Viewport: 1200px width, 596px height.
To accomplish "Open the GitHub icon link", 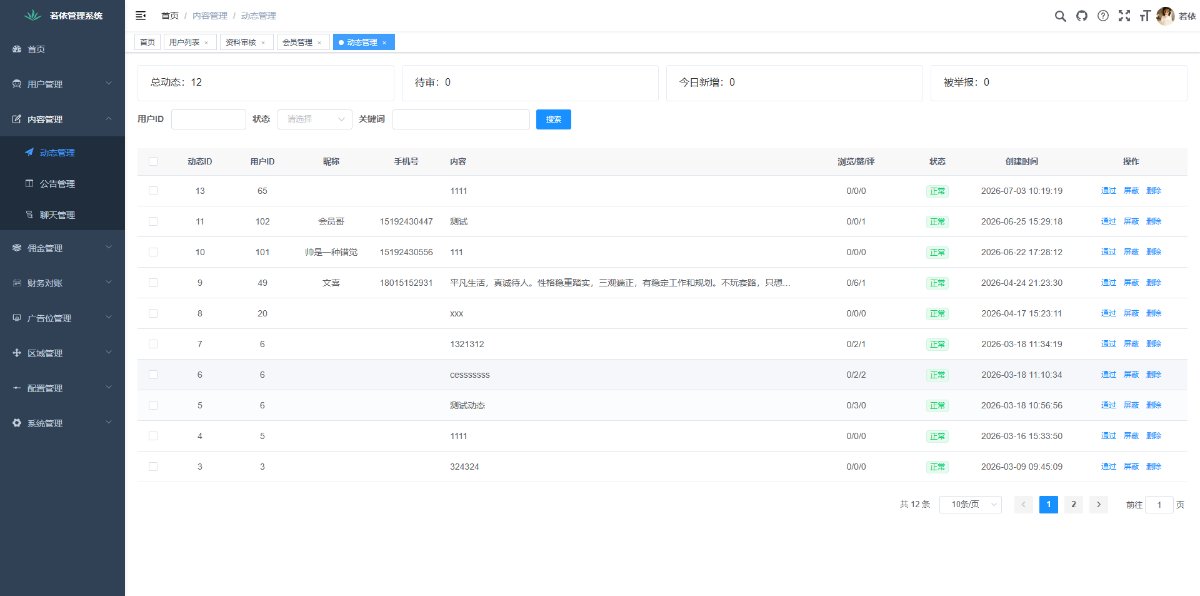I will click(x=1082, y=16).
